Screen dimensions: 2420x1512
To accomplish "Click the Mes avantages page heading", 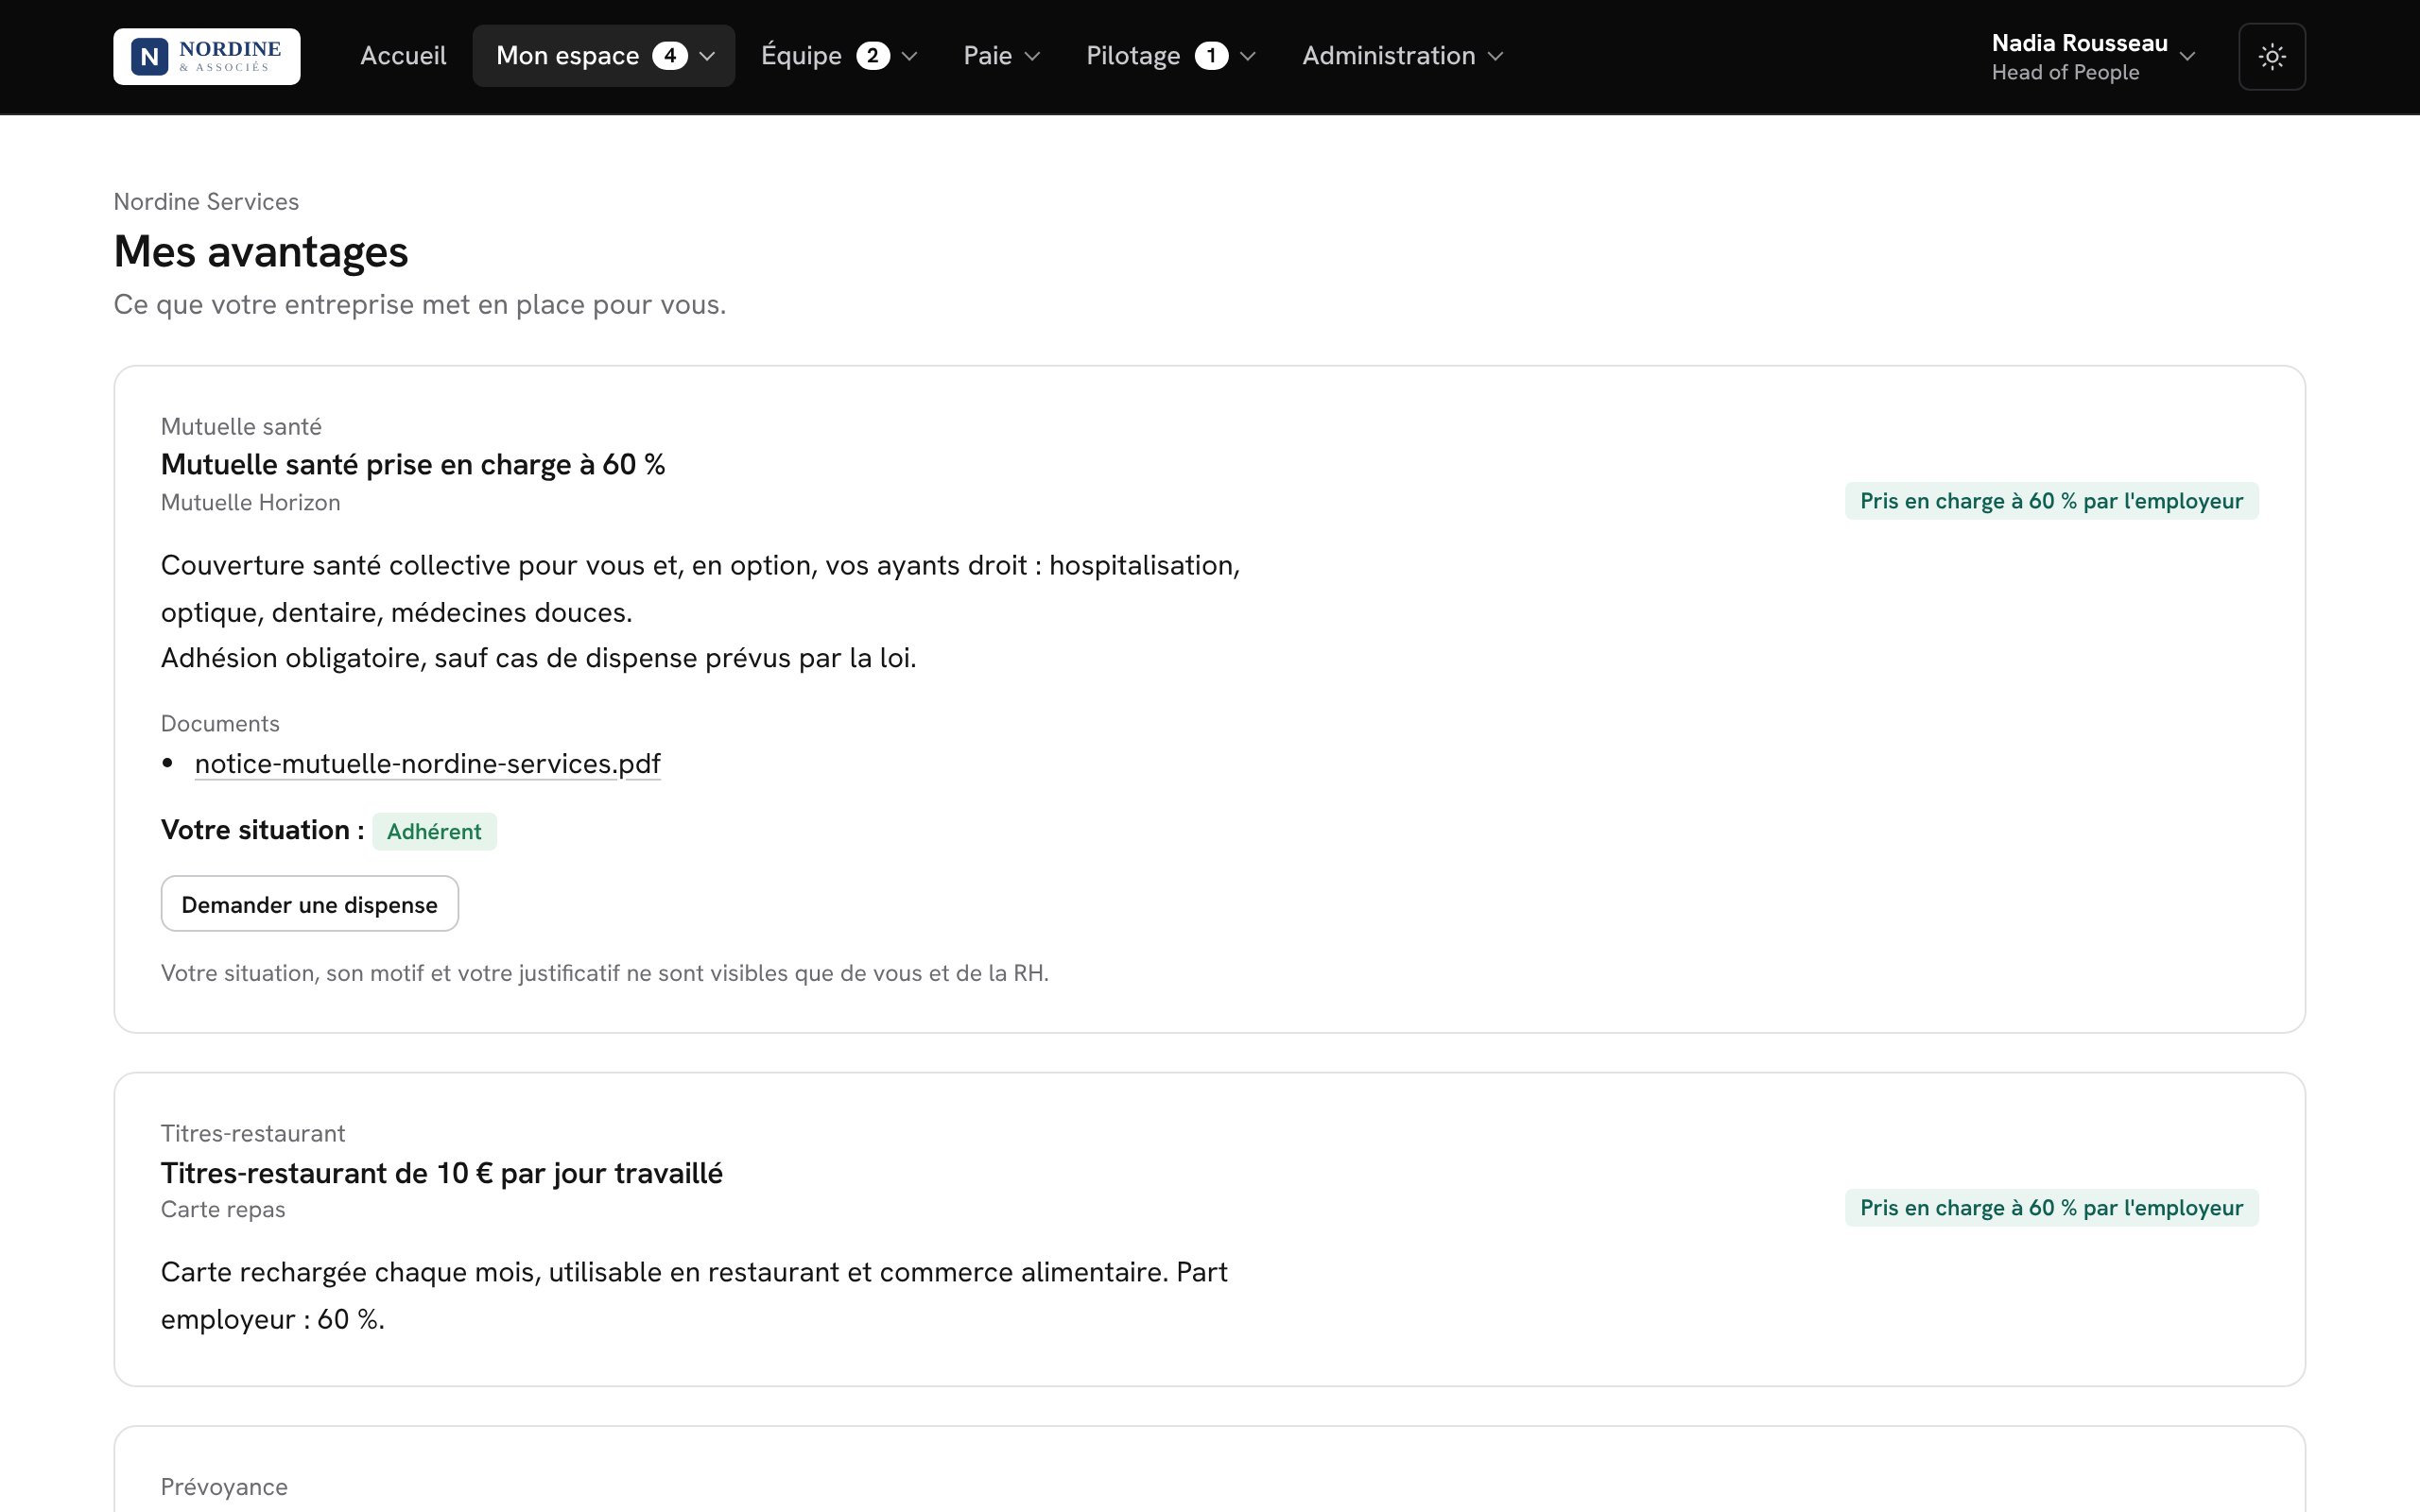I will point(261,251).
